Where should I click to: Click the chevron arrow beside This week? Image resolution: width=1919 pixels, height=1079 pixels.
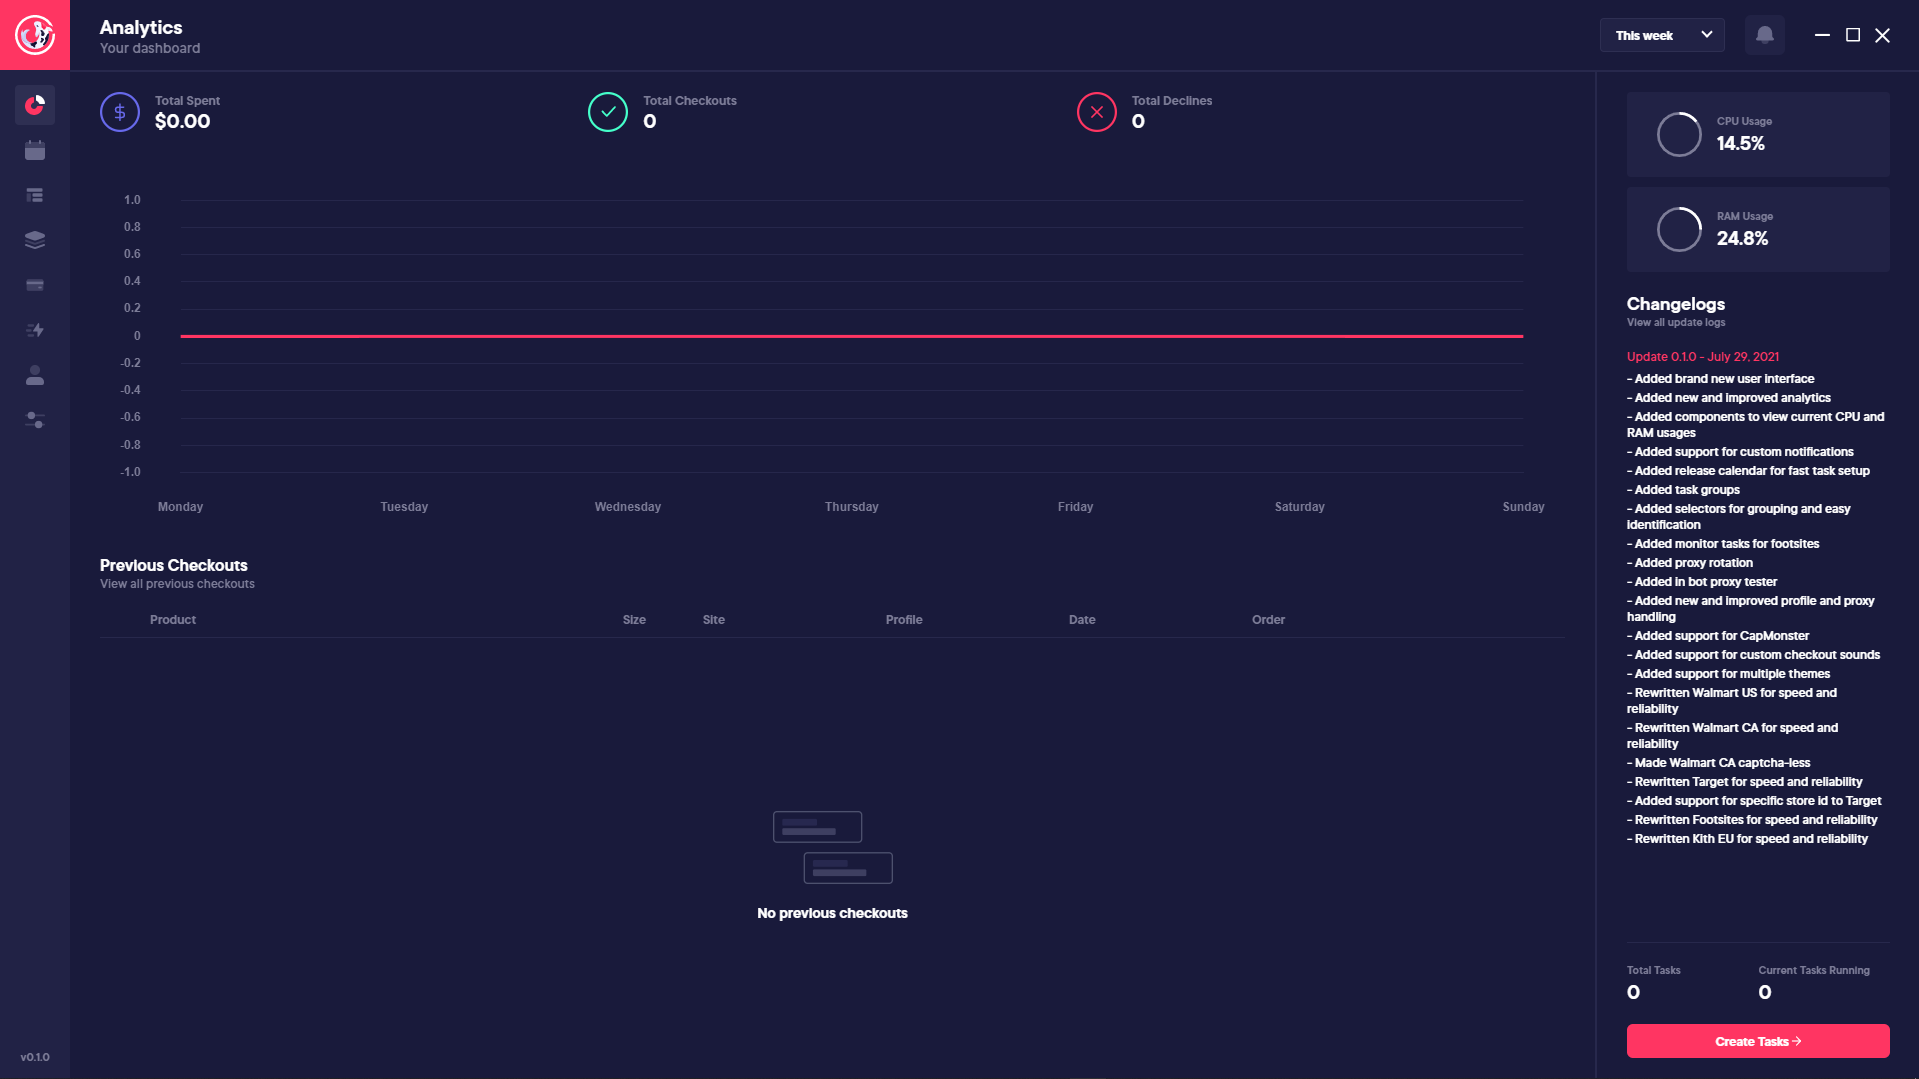[x=1706, y=35]
